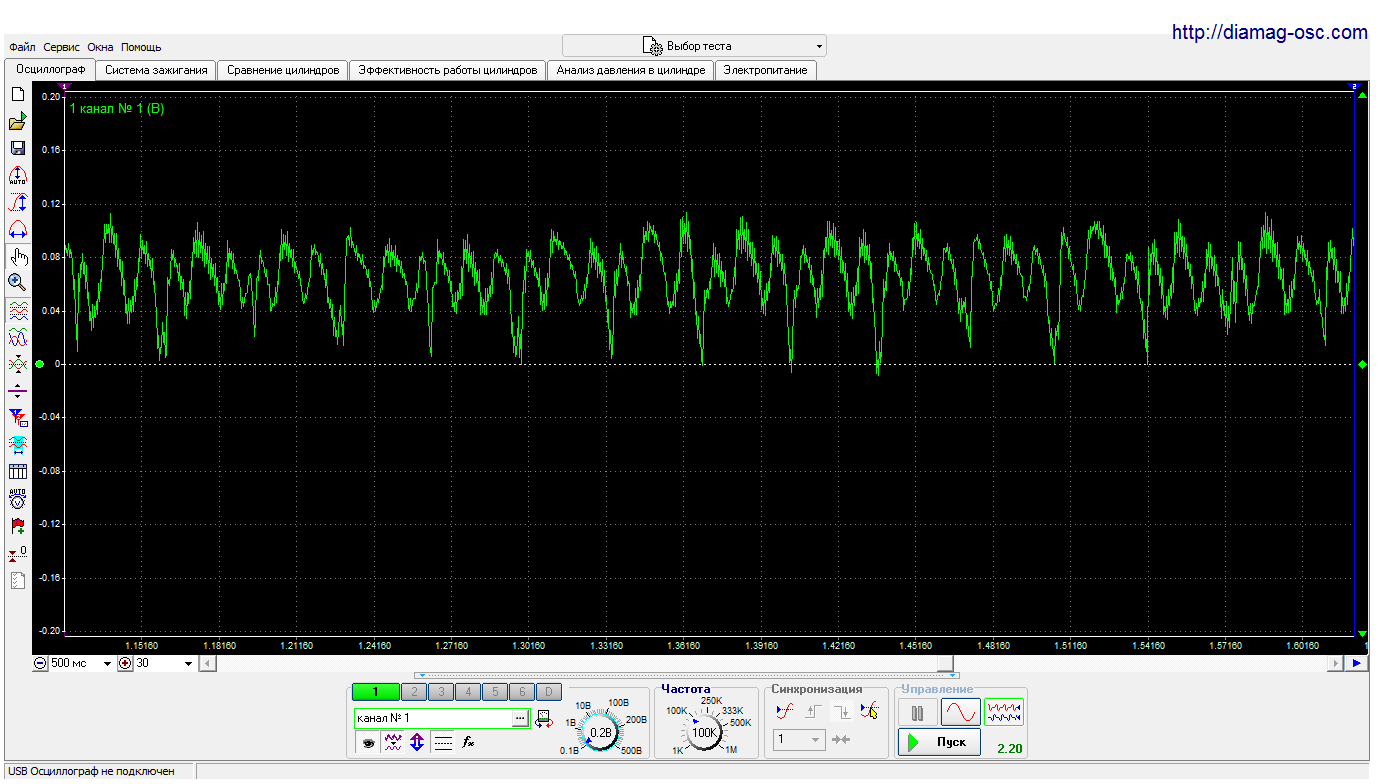Save the oscillogram with floppy disk icon
Screen dimensions: 1382x784
pyautogui.click(x=17, y=148)
